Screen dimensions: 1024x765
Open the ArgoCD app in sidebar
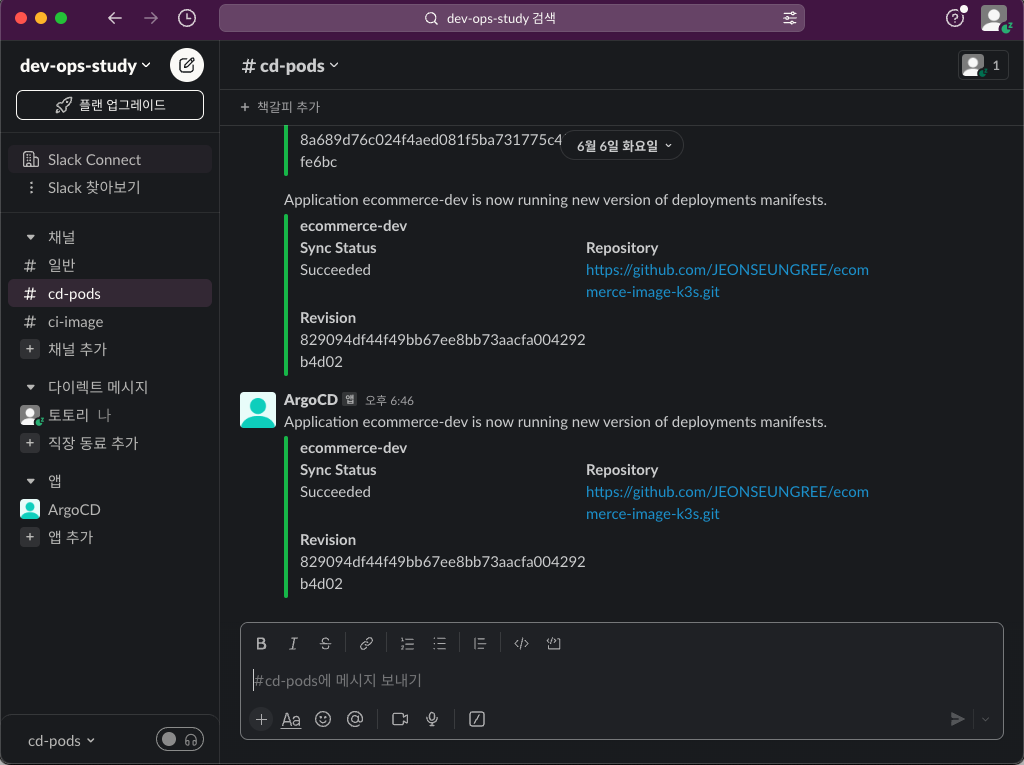(x=110, y=510)
